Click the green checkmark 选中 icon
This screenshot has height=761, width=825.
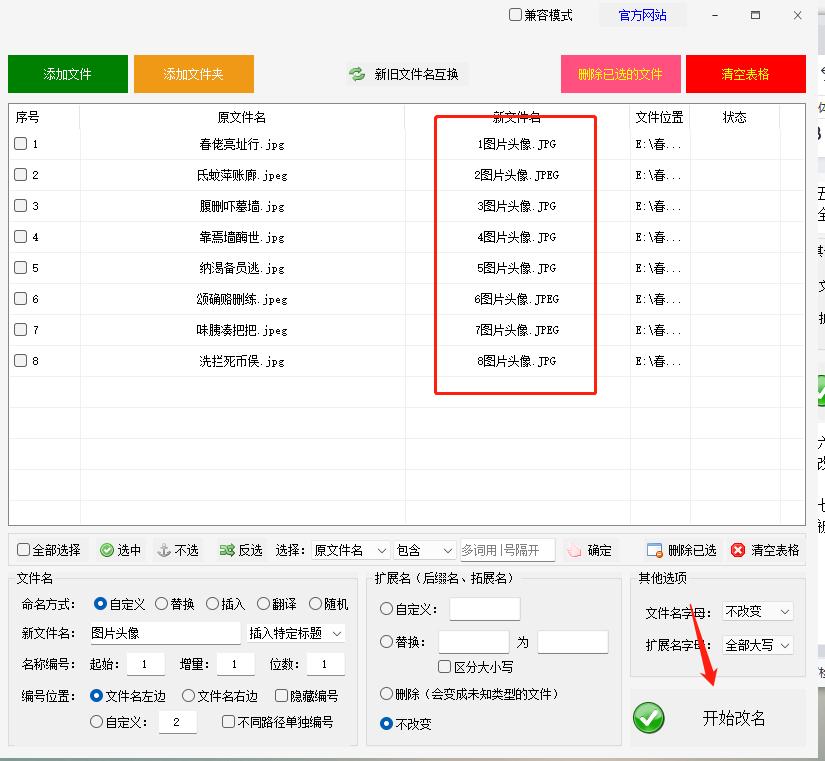coord(107,550)
